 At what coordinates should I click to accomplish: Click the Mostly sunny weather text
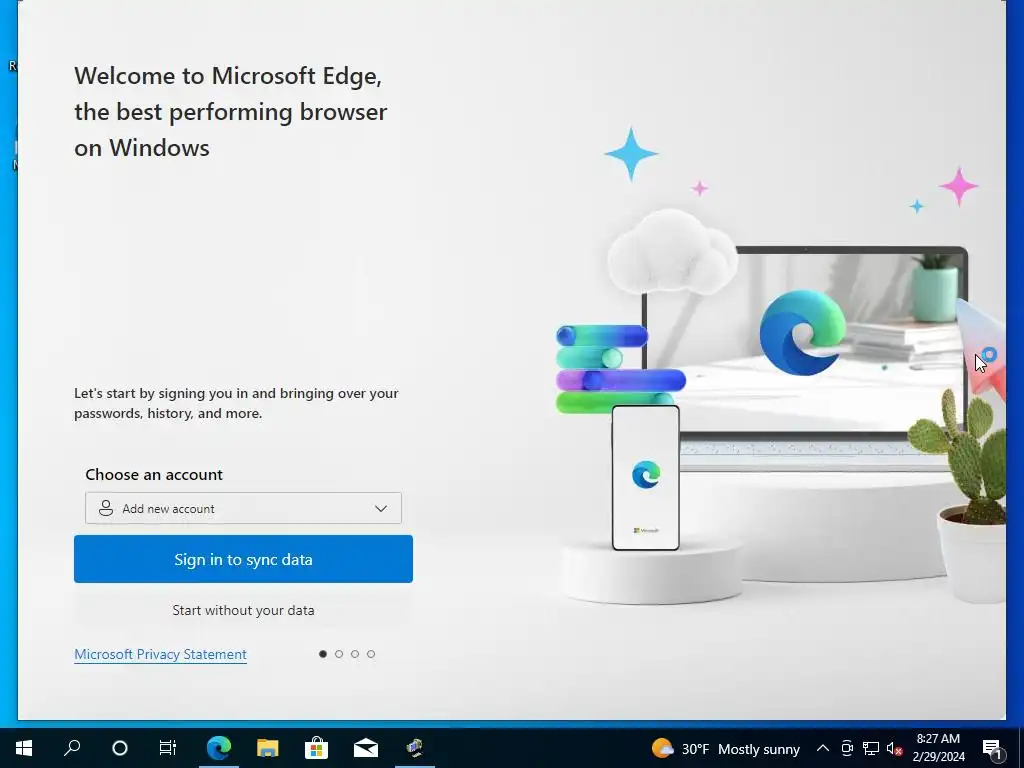pos(759,749)
